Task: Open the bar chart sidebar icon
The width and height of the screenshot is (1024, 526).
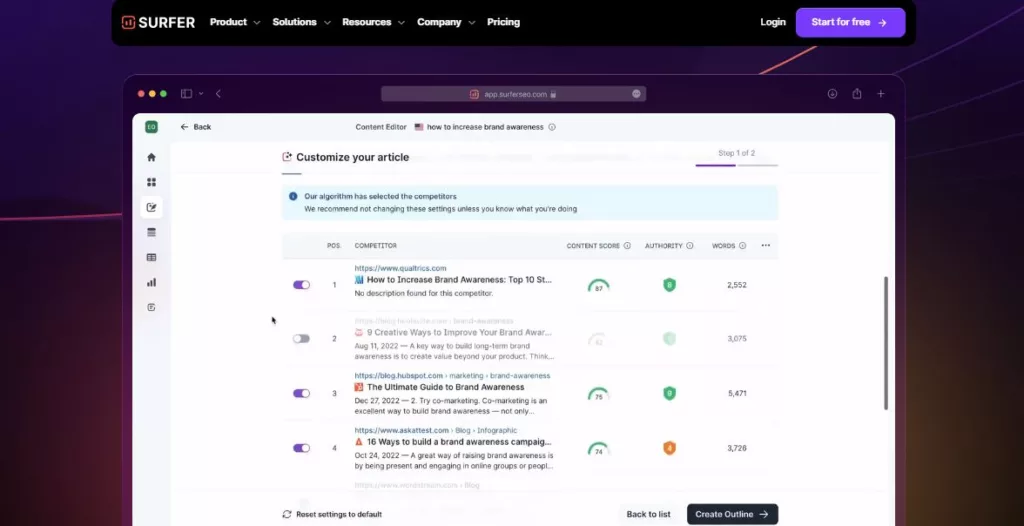Action: 152,282
